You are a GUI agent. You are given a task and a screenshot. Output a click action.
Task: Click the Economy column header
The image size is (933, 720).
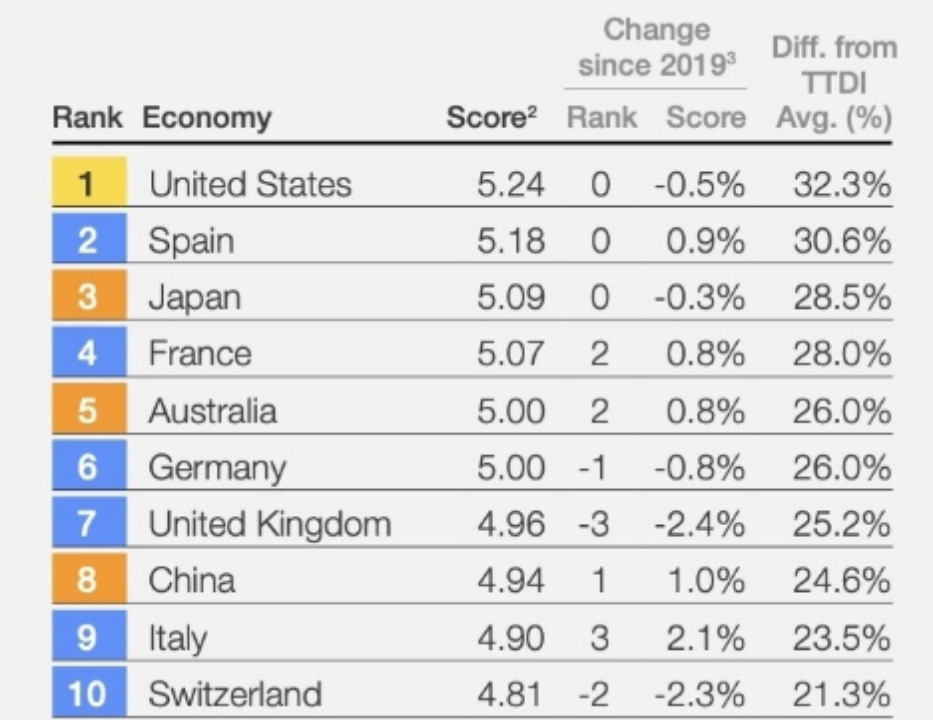(x=207, y=118)
